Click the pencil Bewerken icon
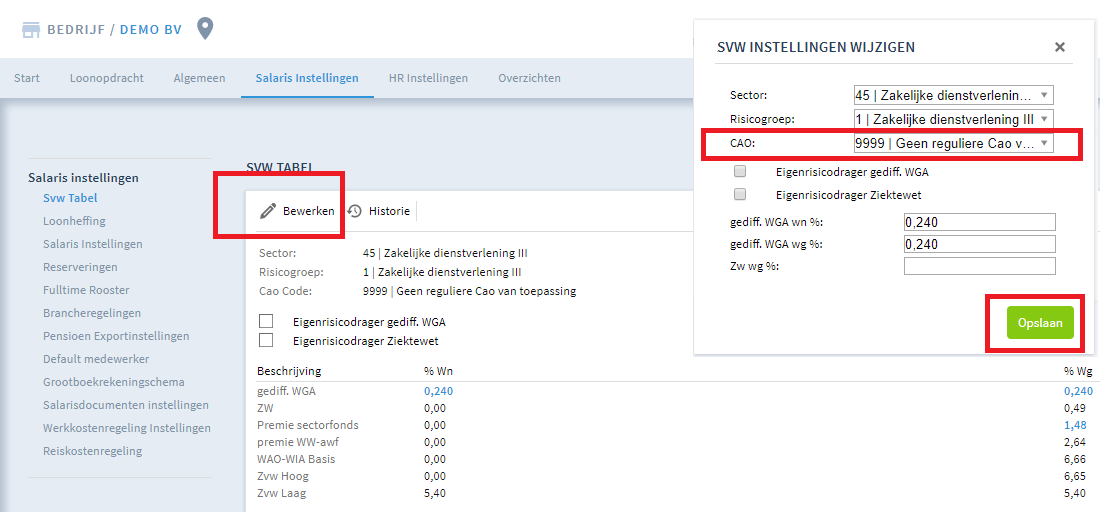The image size is (1100, 512). pyautogui.click(x=268, y=210)
